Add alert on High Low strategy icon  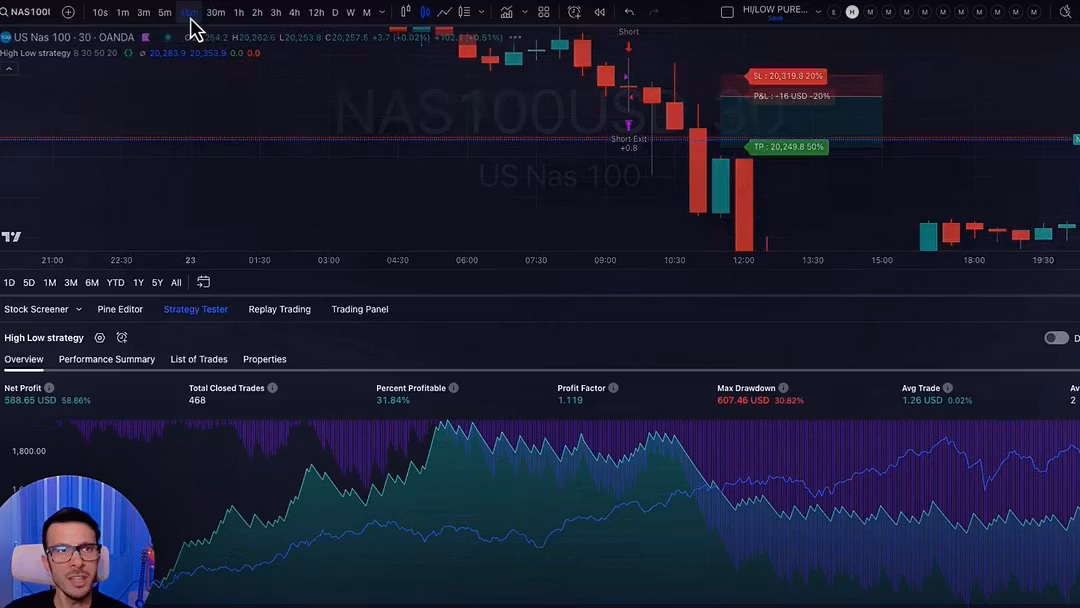(122, 337)
